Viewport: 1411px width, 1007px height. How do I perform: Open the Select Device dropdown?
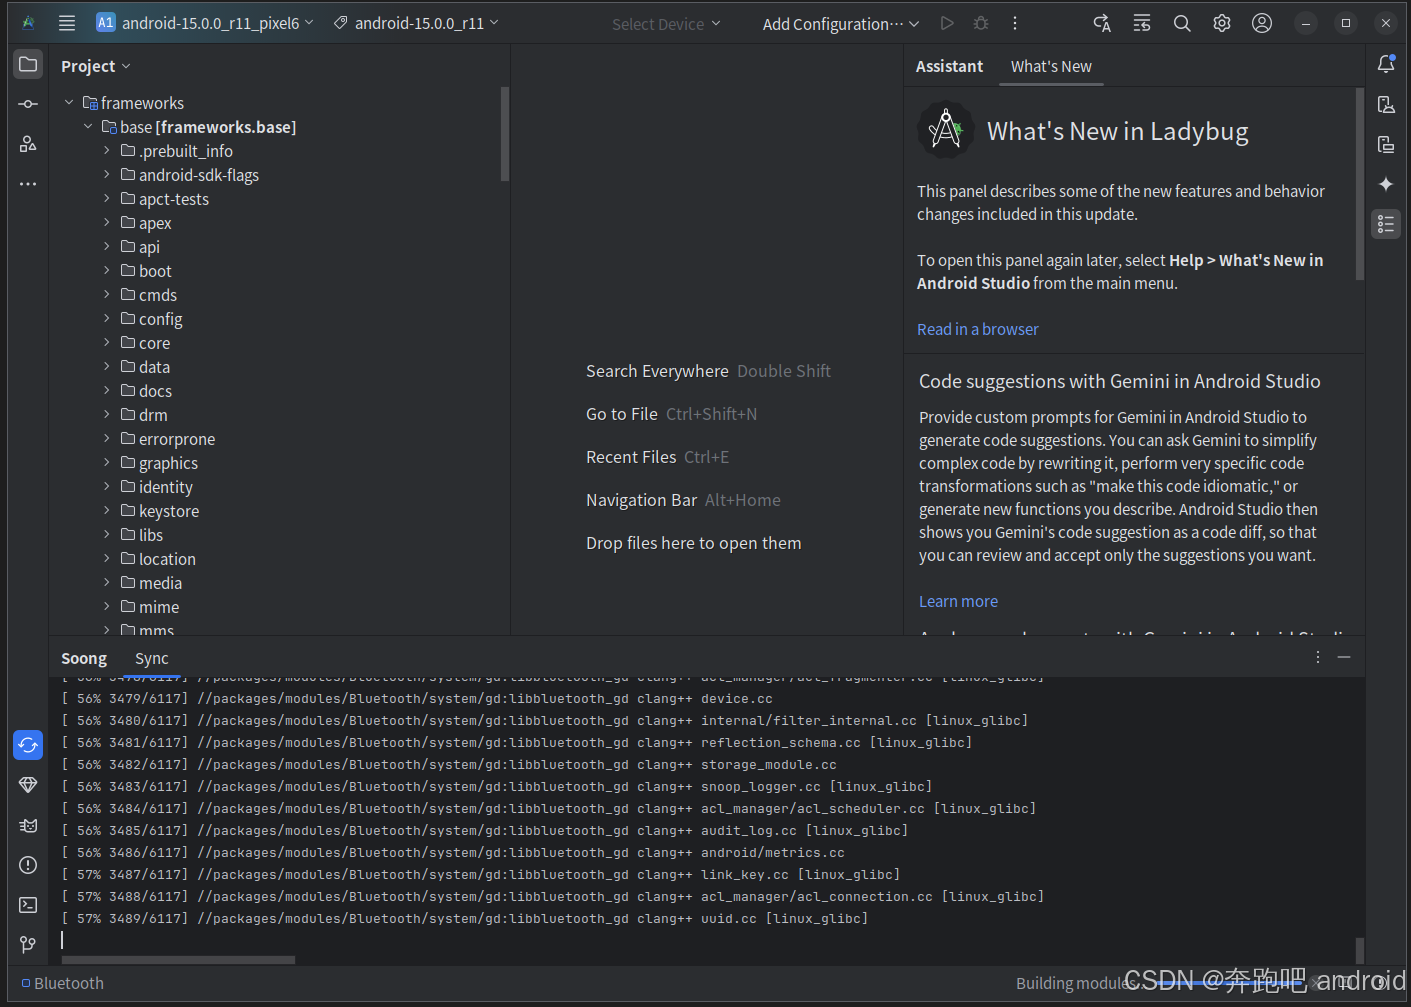(666, 24)
